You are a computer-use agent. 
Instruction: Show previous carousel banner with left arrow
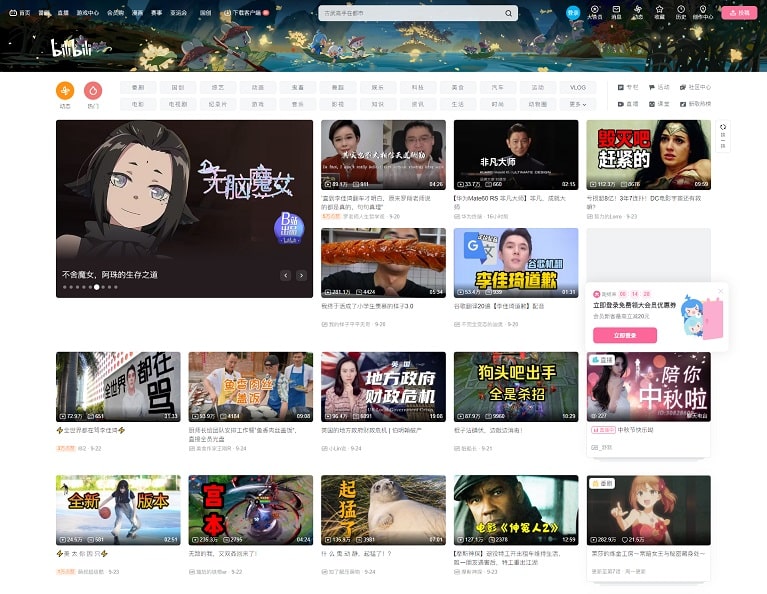pyautogui.click(x=286, y=275)
